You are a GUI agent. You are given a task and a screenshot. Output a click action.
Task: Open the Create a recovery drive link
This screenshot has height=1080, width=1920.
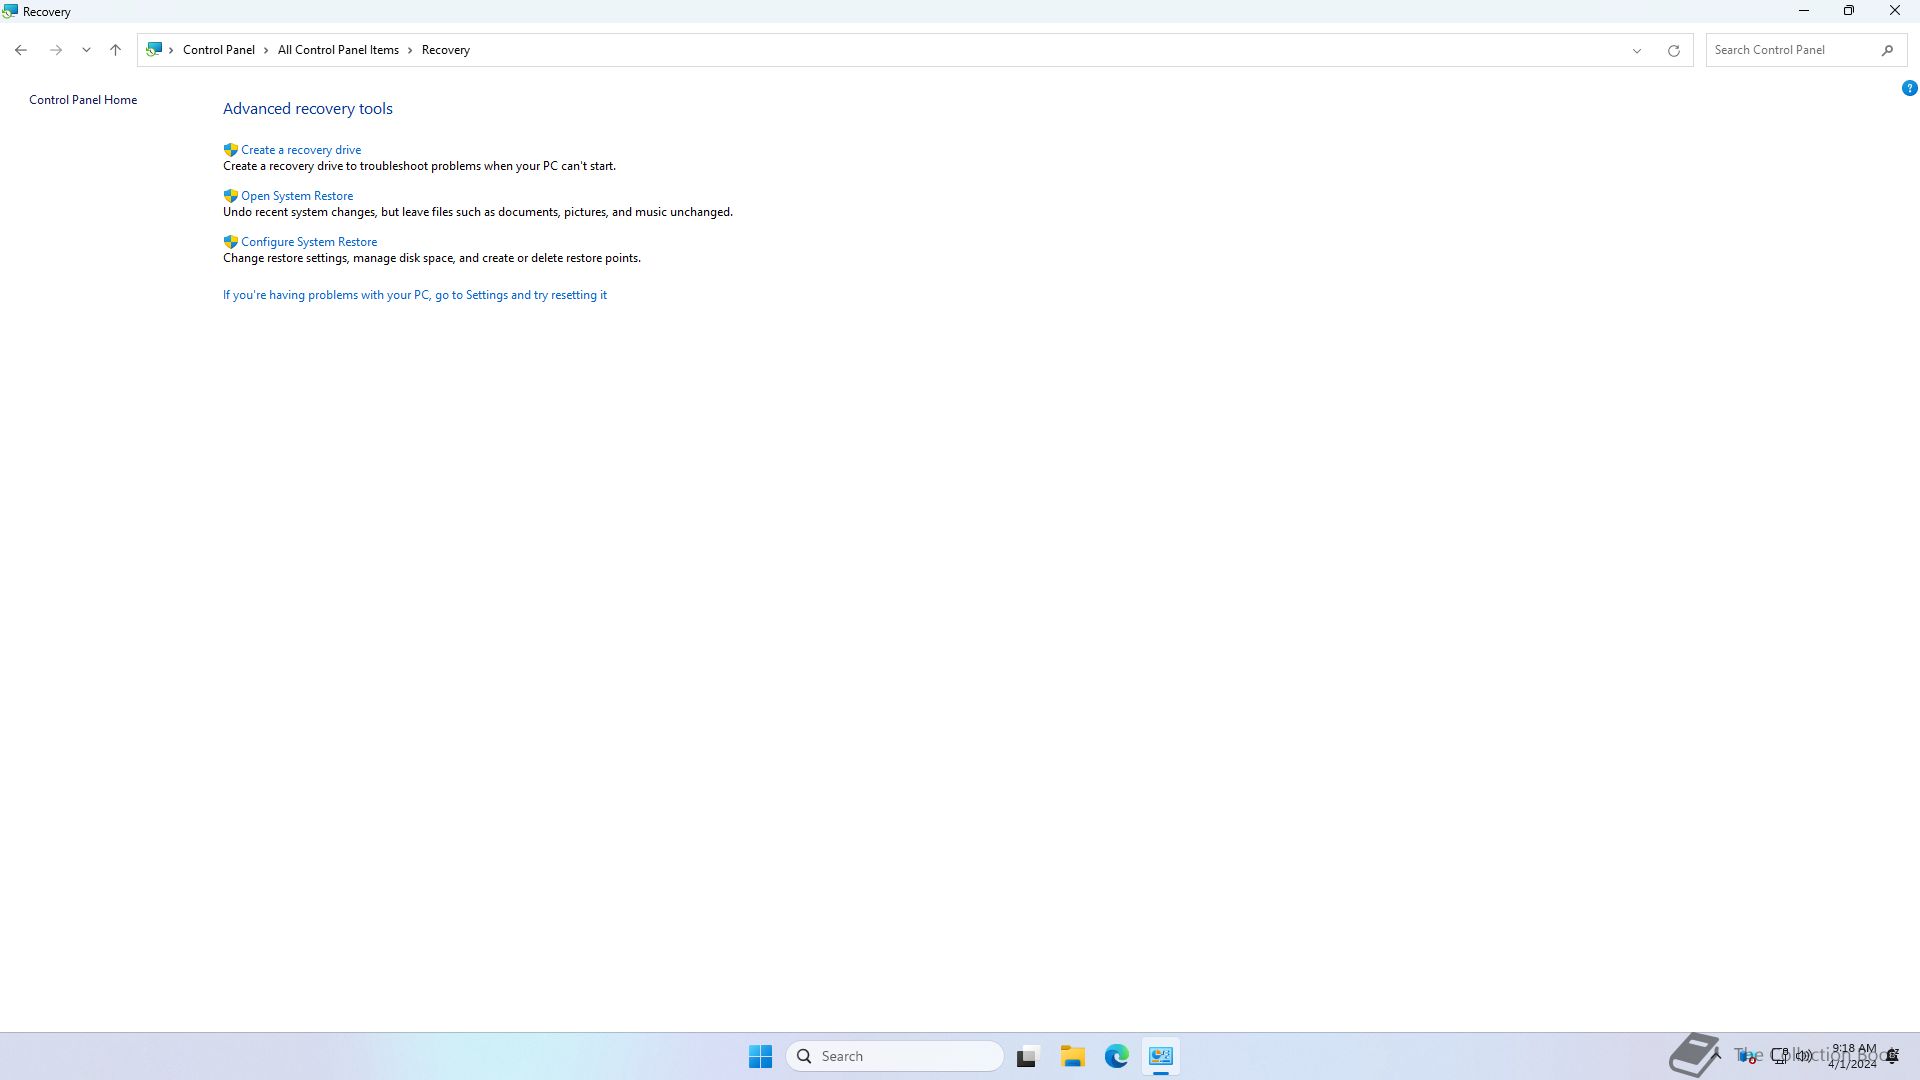[300, 150]
